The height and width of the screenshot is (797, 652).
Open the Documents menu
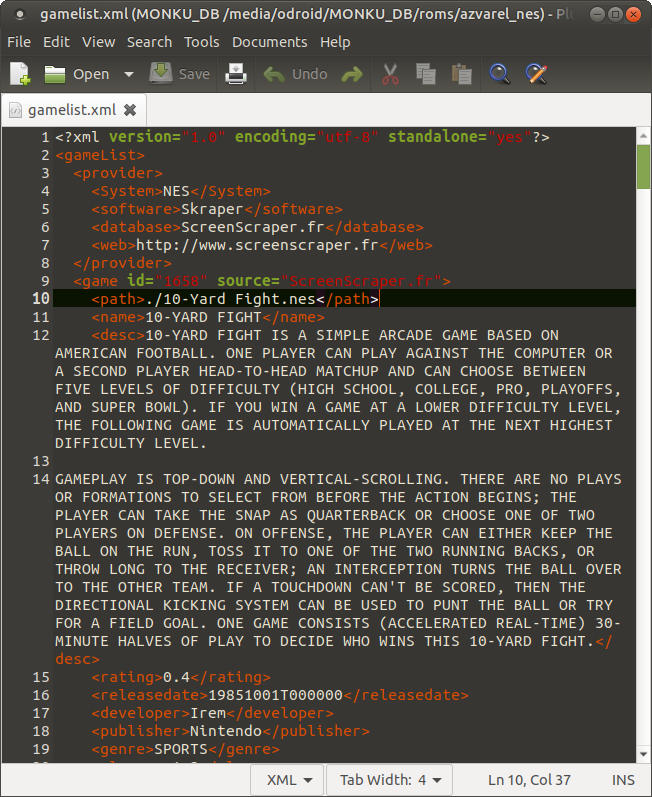click(x=269, y=42)
